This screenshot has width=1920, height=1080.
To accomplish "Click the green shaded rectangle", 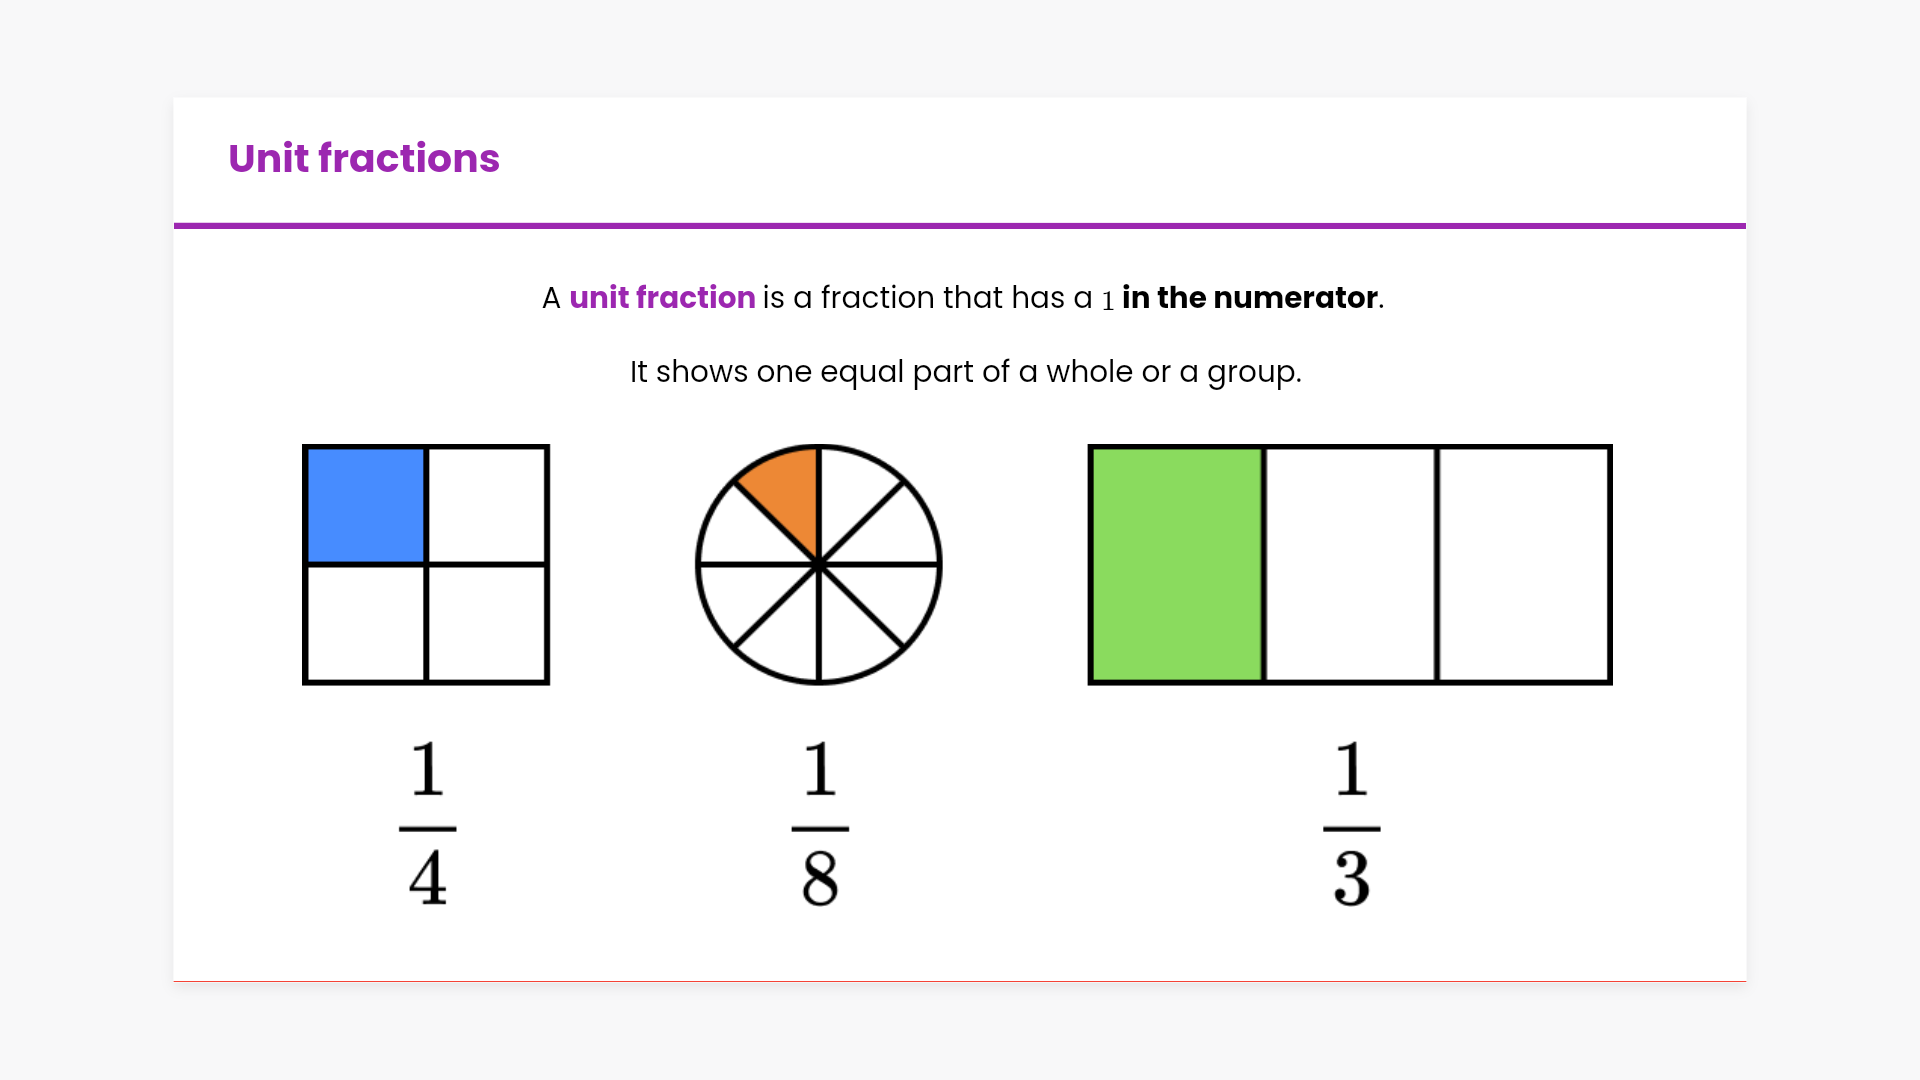I will coord(1177,565).
